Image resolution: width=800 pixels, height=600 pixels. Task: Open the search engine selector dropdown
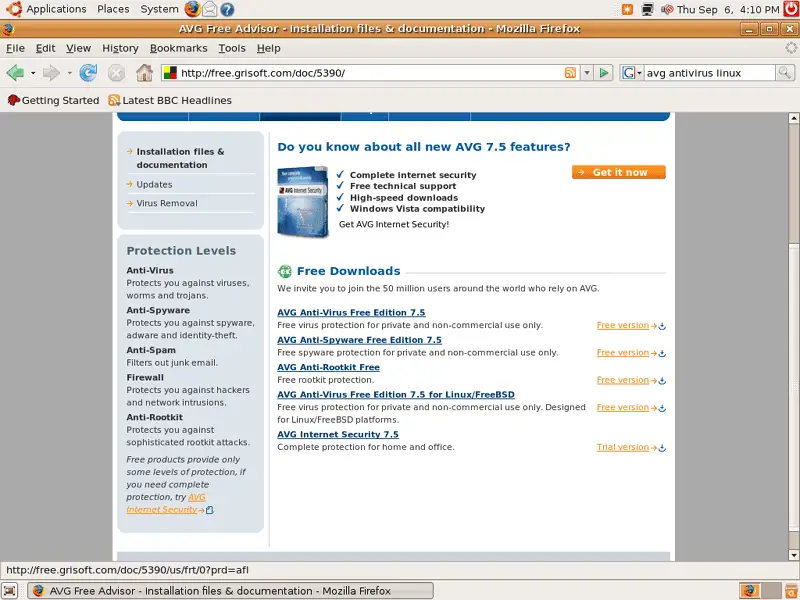[x=632, y=73]
